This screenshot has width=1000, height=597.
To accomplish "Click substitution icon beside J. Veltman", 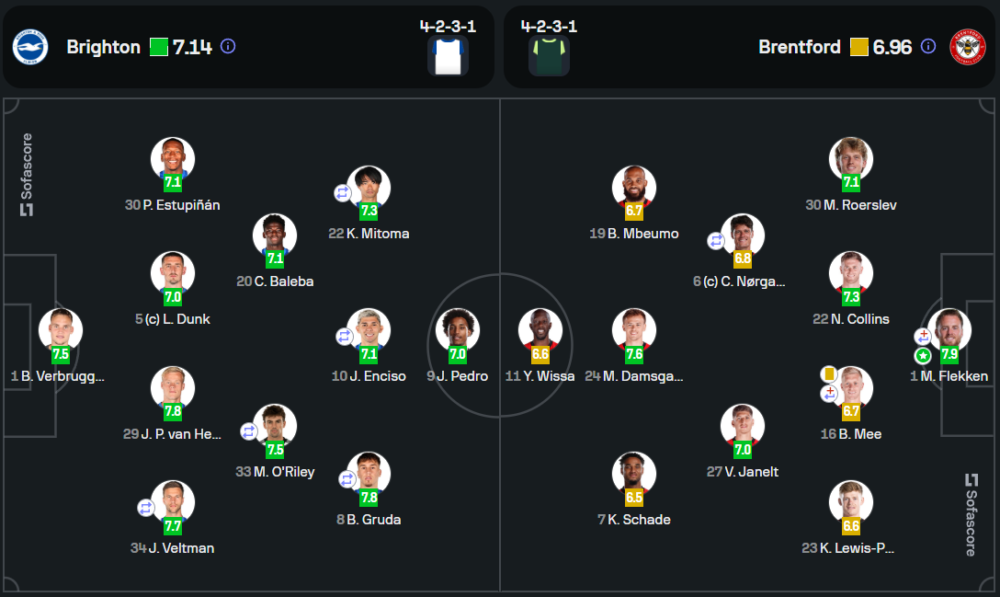I will pos(146,507).
